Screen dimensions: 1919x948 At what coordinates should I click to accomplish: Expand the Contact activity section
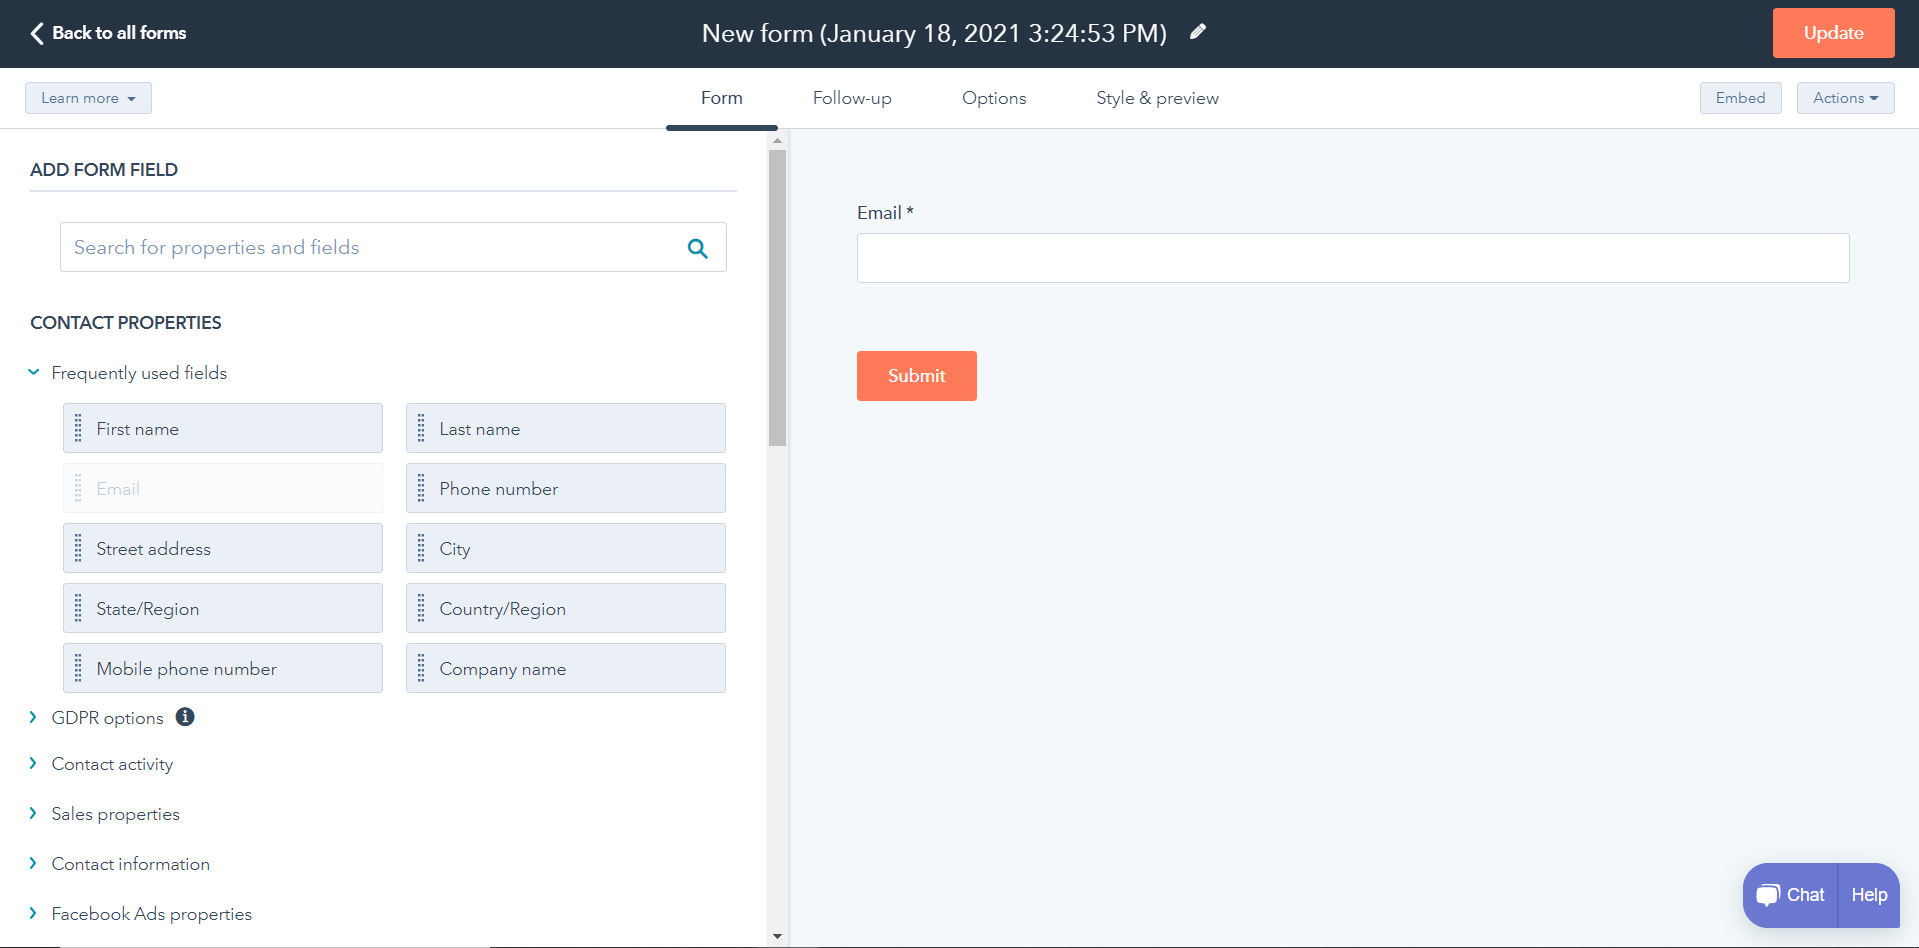point(33,764)
